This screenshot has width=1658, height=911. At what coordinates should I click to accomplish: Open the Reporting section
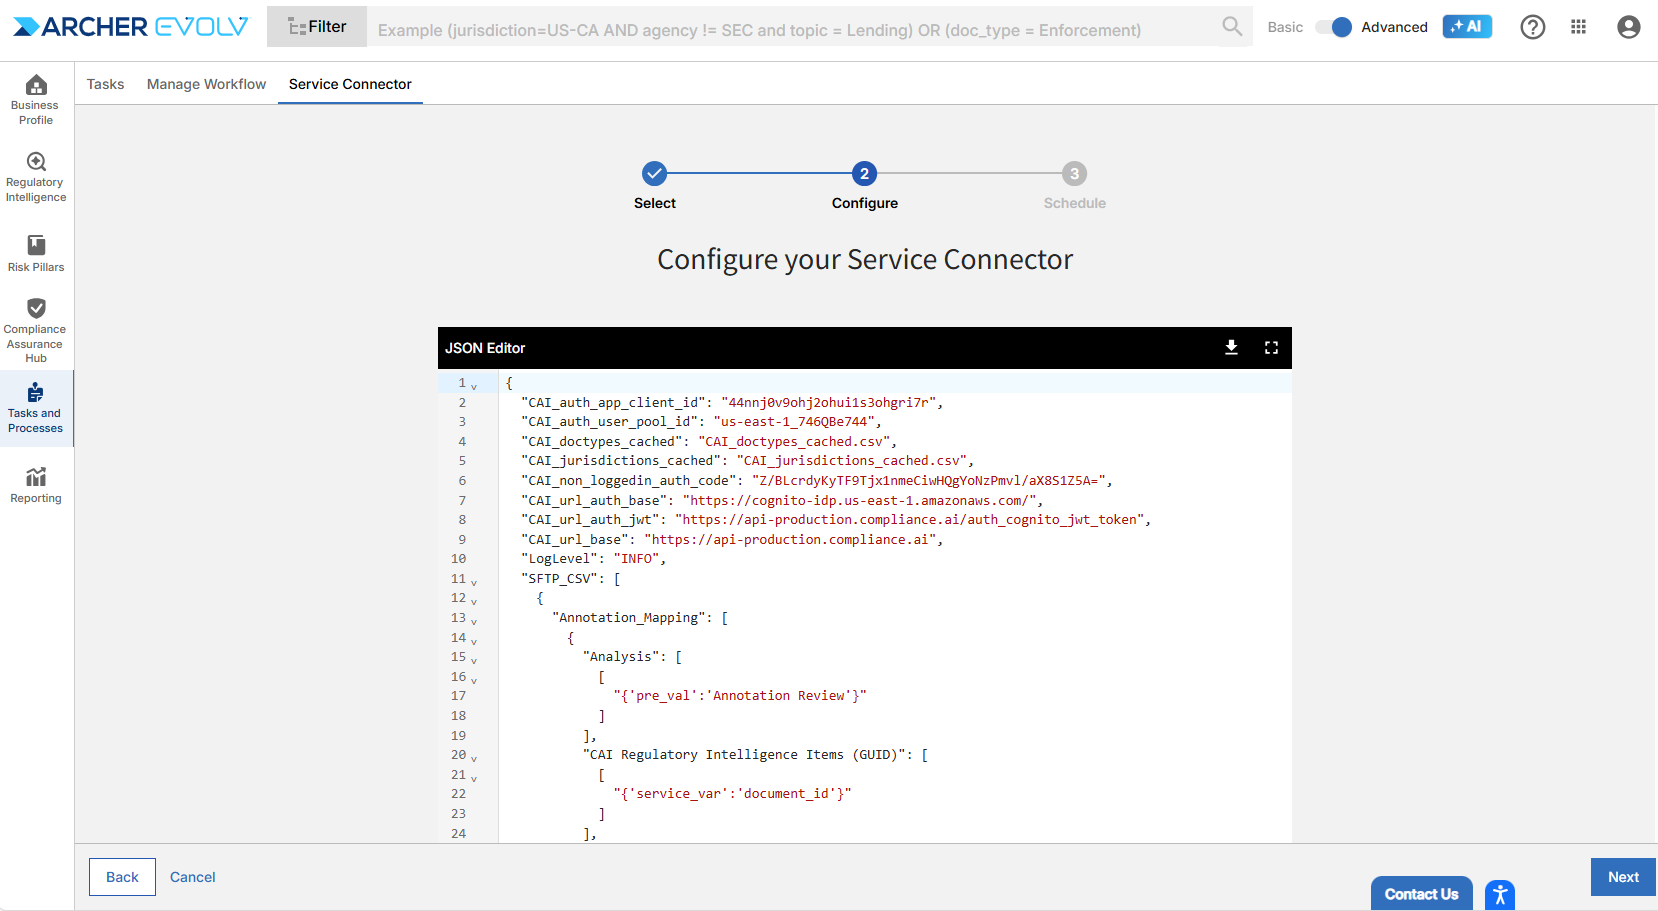click(x=36, y=485)
